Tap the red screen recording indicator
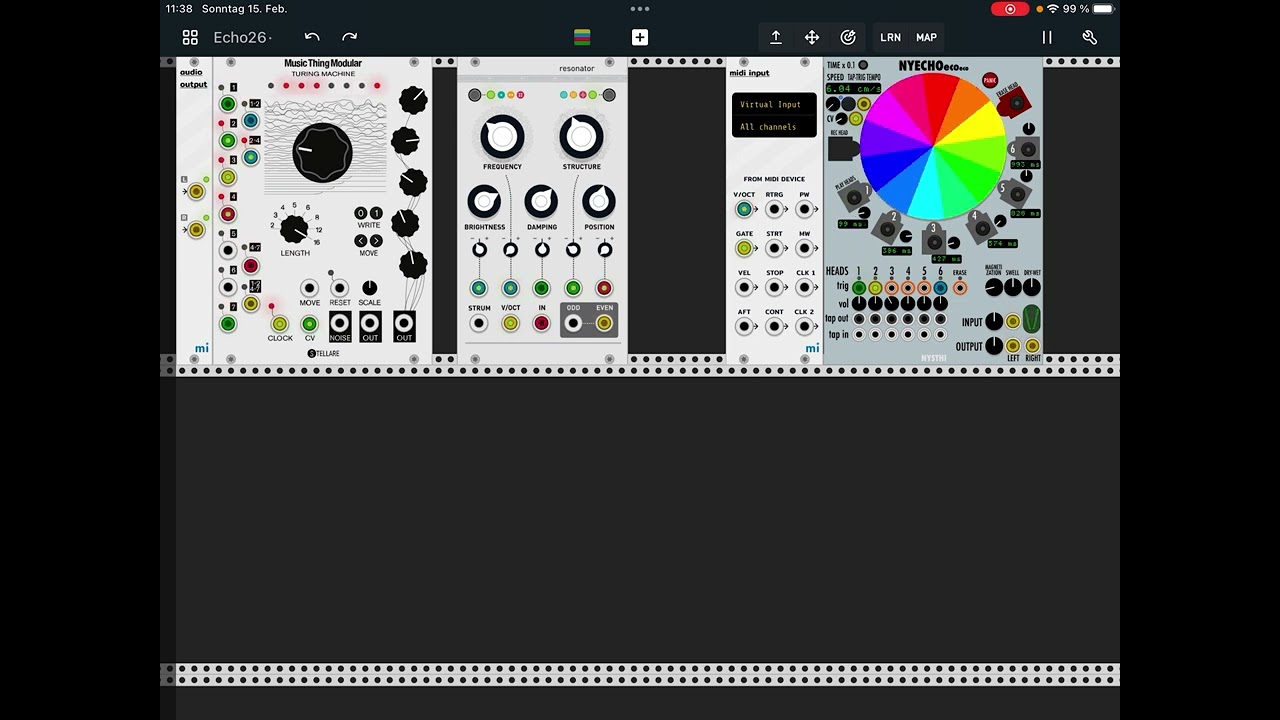1280x720 pixels. (x=1010, y=9)
